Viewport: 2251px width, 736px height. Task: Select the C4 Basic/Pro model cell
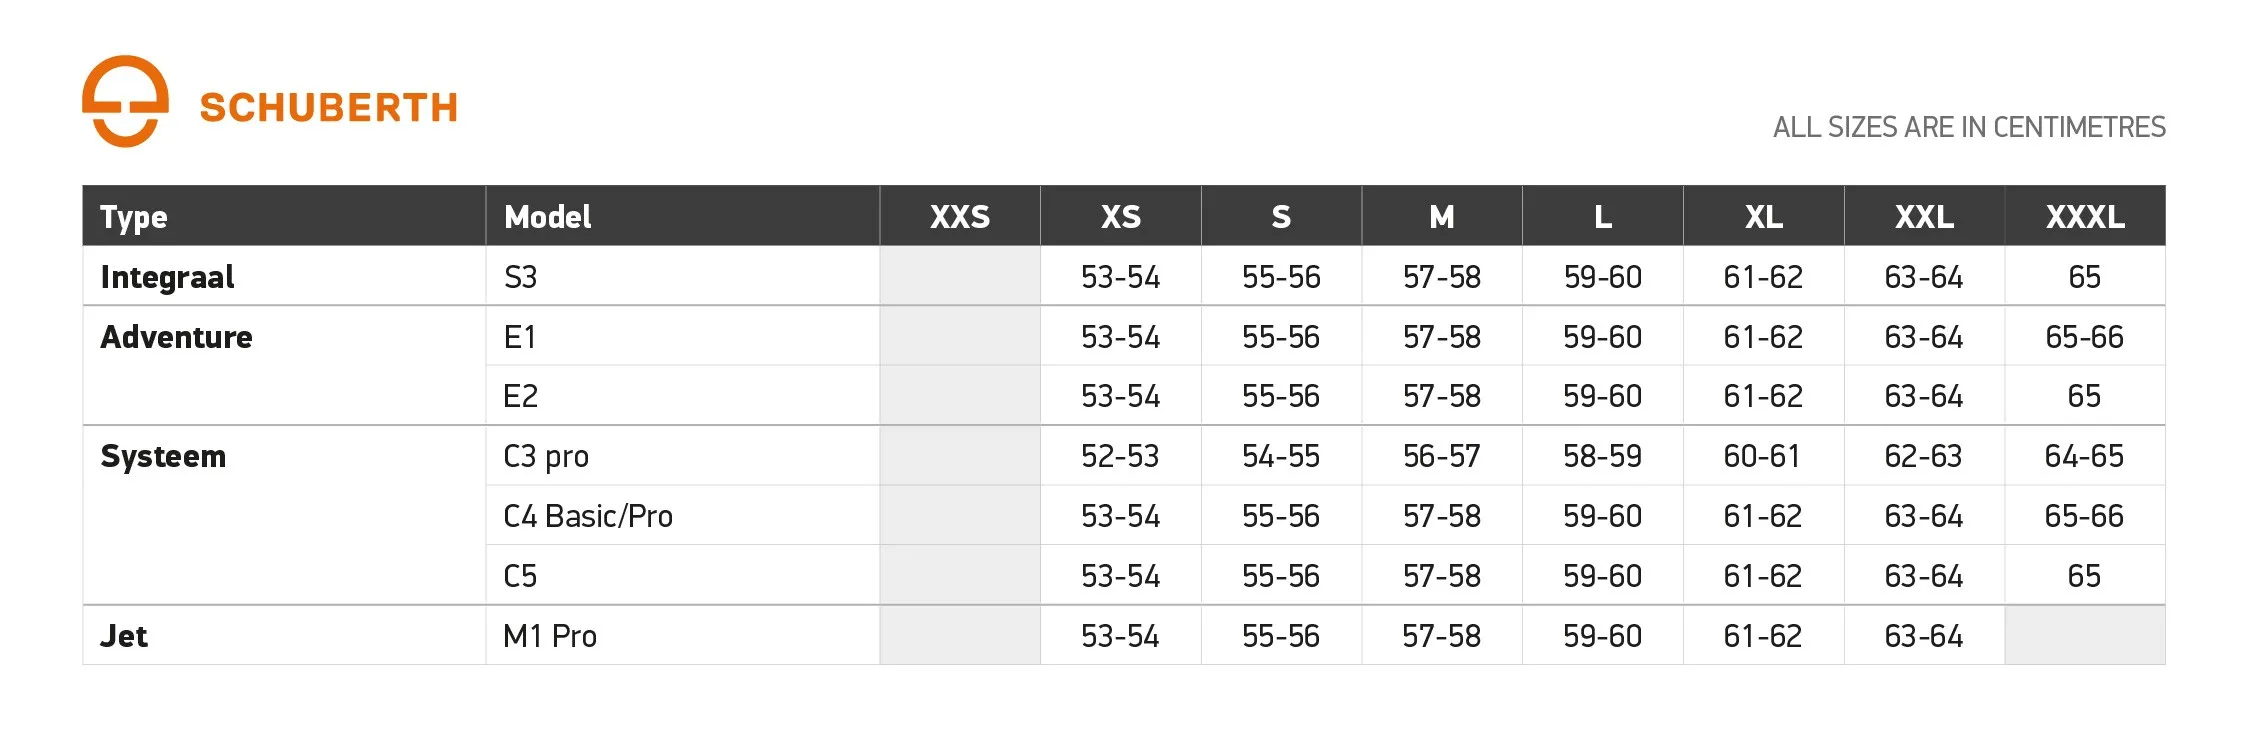[588, 516]
